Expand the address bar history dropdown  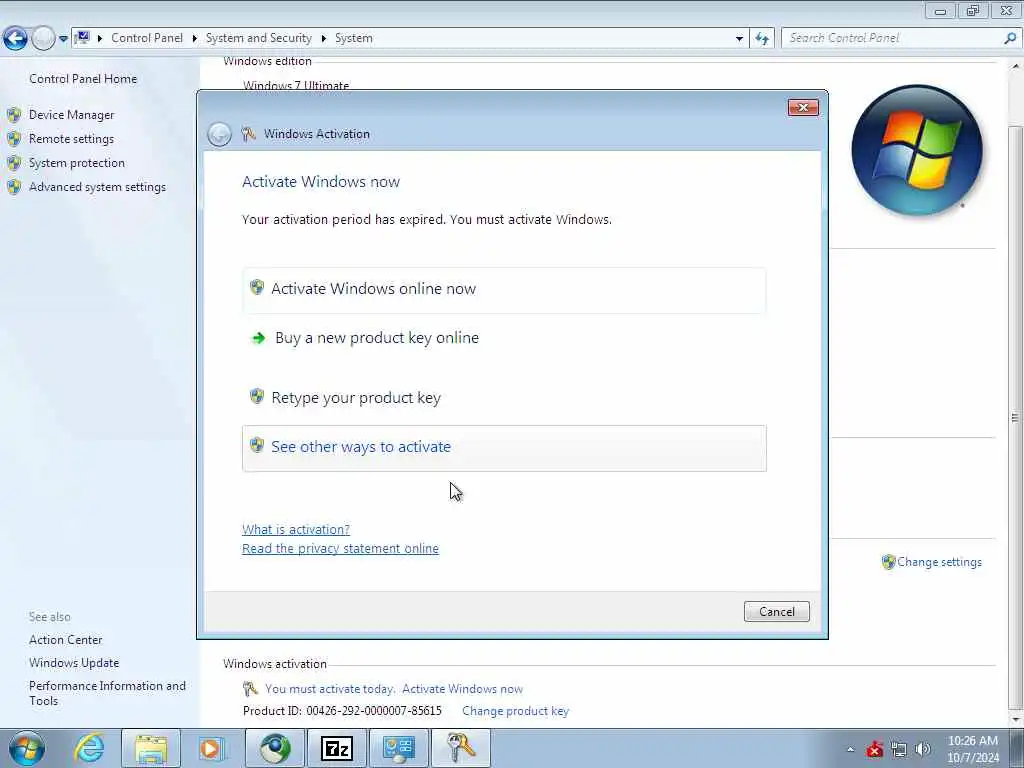click(x=739, y=39)
